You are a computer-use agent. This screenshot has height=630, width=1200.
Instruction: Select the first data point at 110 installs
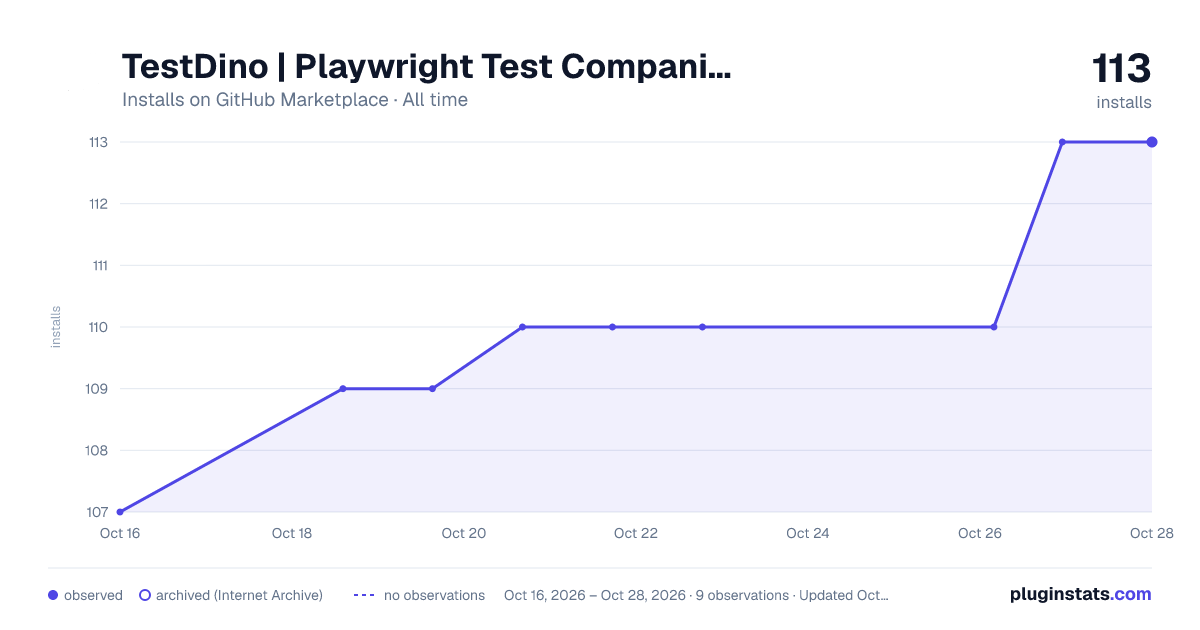(x=522, y=327)
